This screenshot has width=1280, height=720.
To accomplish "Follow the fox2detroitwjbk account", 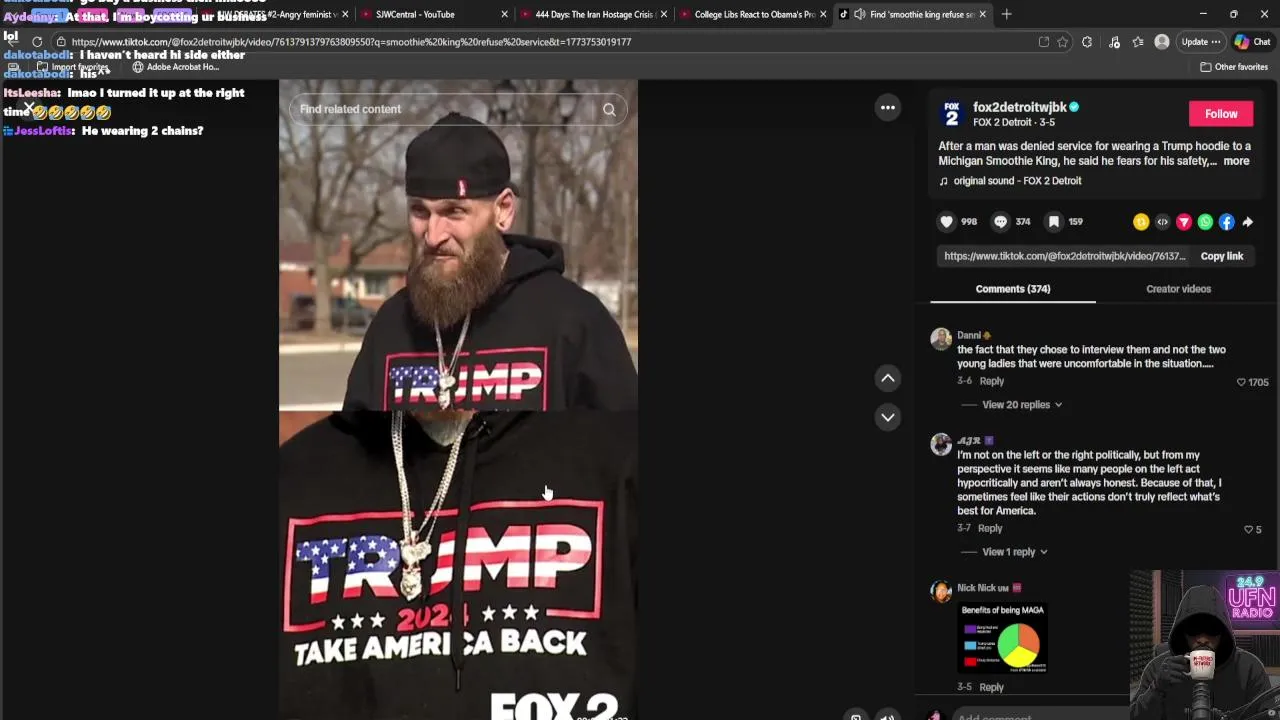I will (1221, 114).
